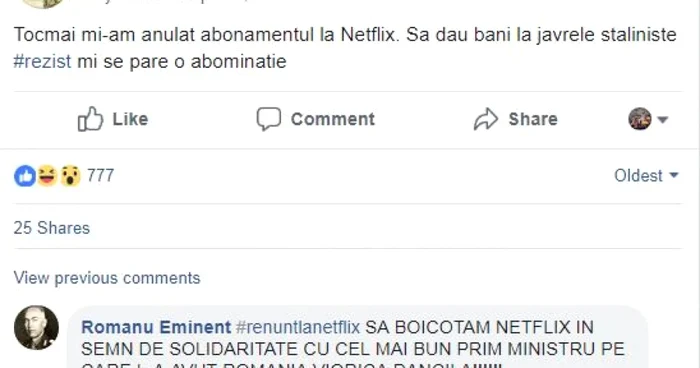Viewport: 700px width, 368px height.
Task: Open the Oldest comment sort dropdown
Action: 646,176
